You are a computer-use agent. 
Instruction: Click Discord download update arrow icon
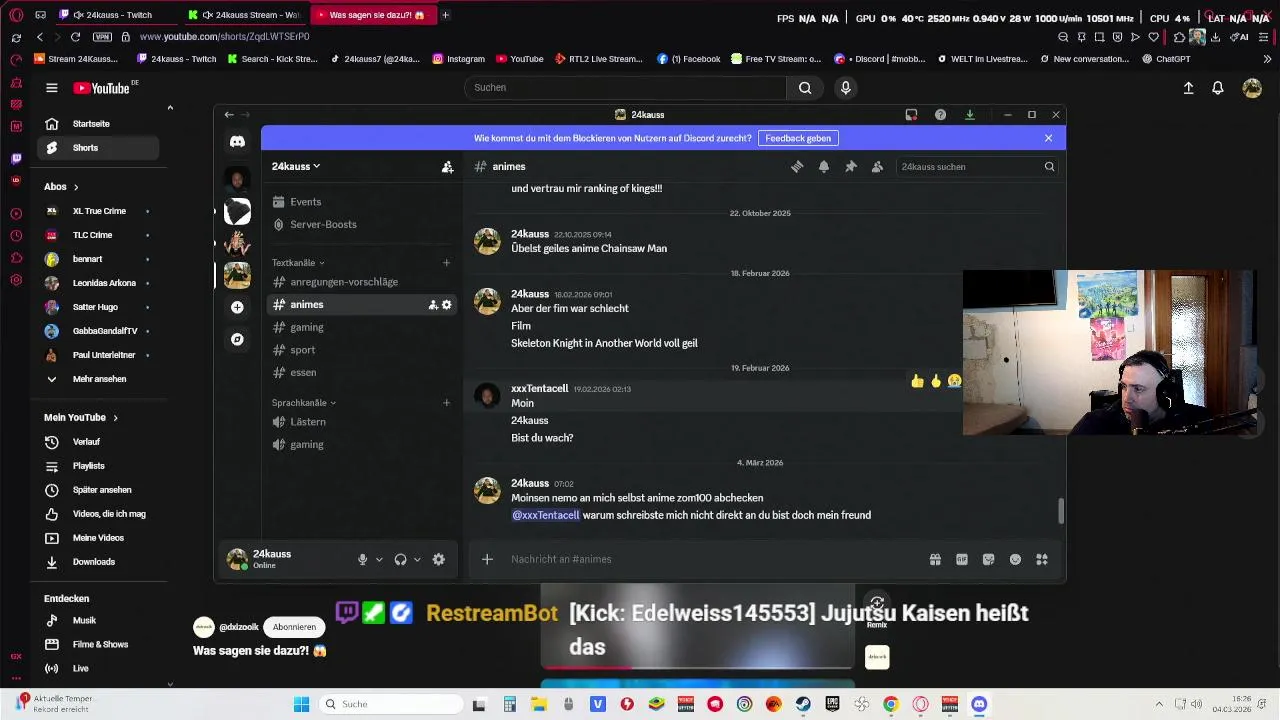(969, 115)
